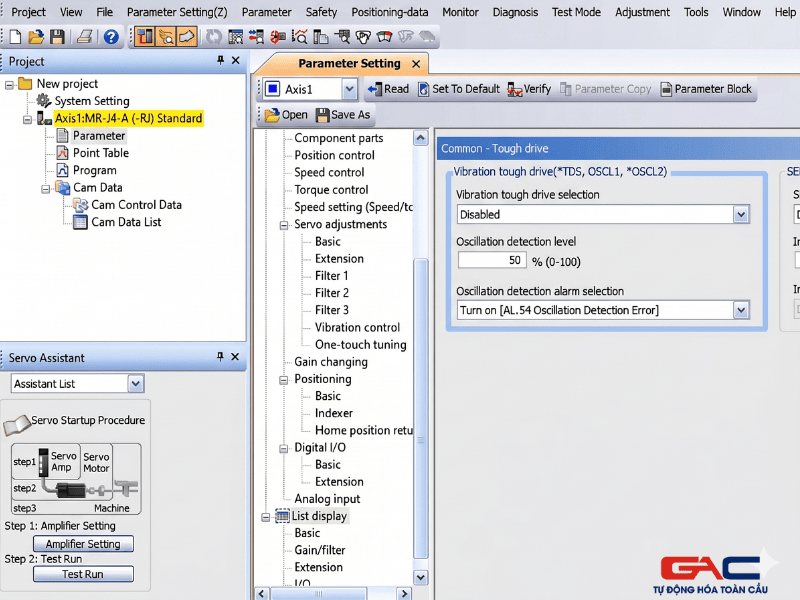Click the Amplifier Setting button

(83, 544)
